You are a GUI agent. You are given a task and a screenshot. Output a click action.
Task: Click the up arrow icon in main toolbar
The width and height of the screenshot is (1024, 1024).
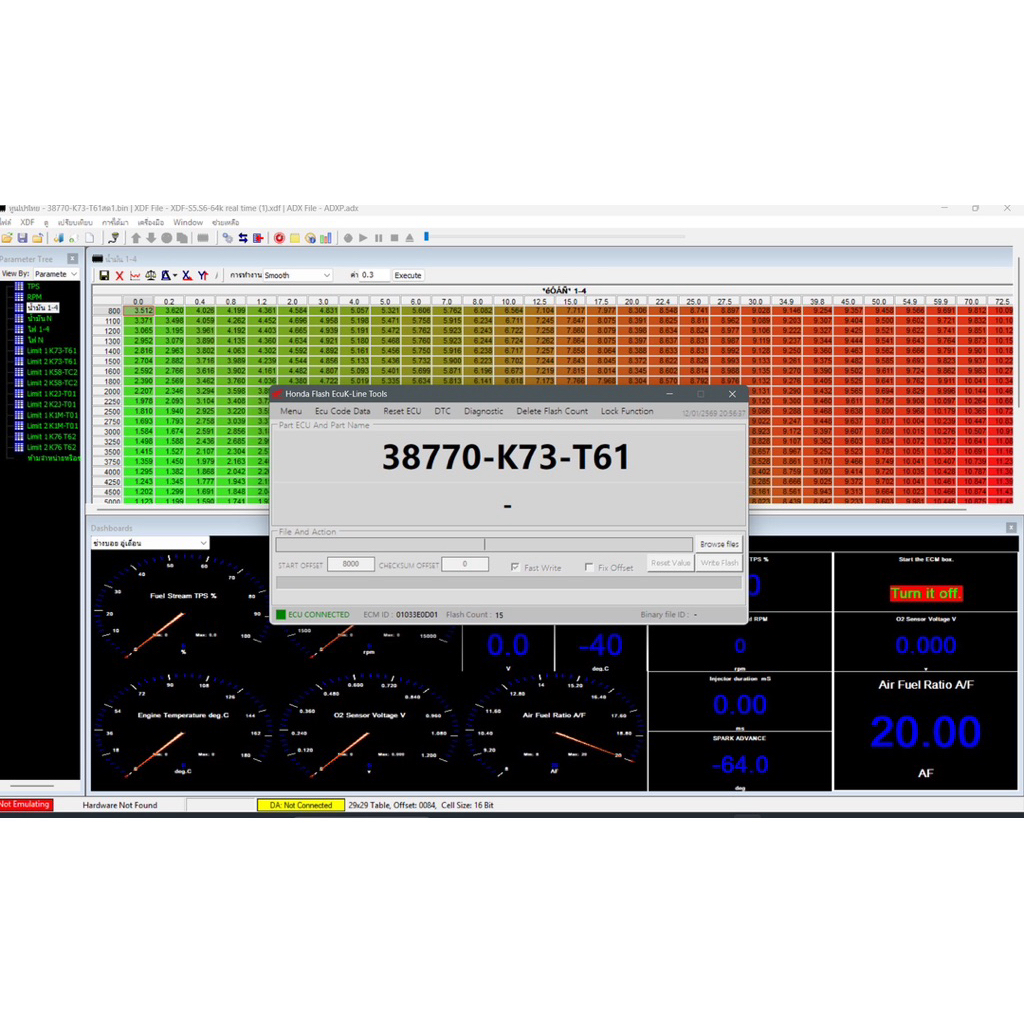[x=136, y=238]
